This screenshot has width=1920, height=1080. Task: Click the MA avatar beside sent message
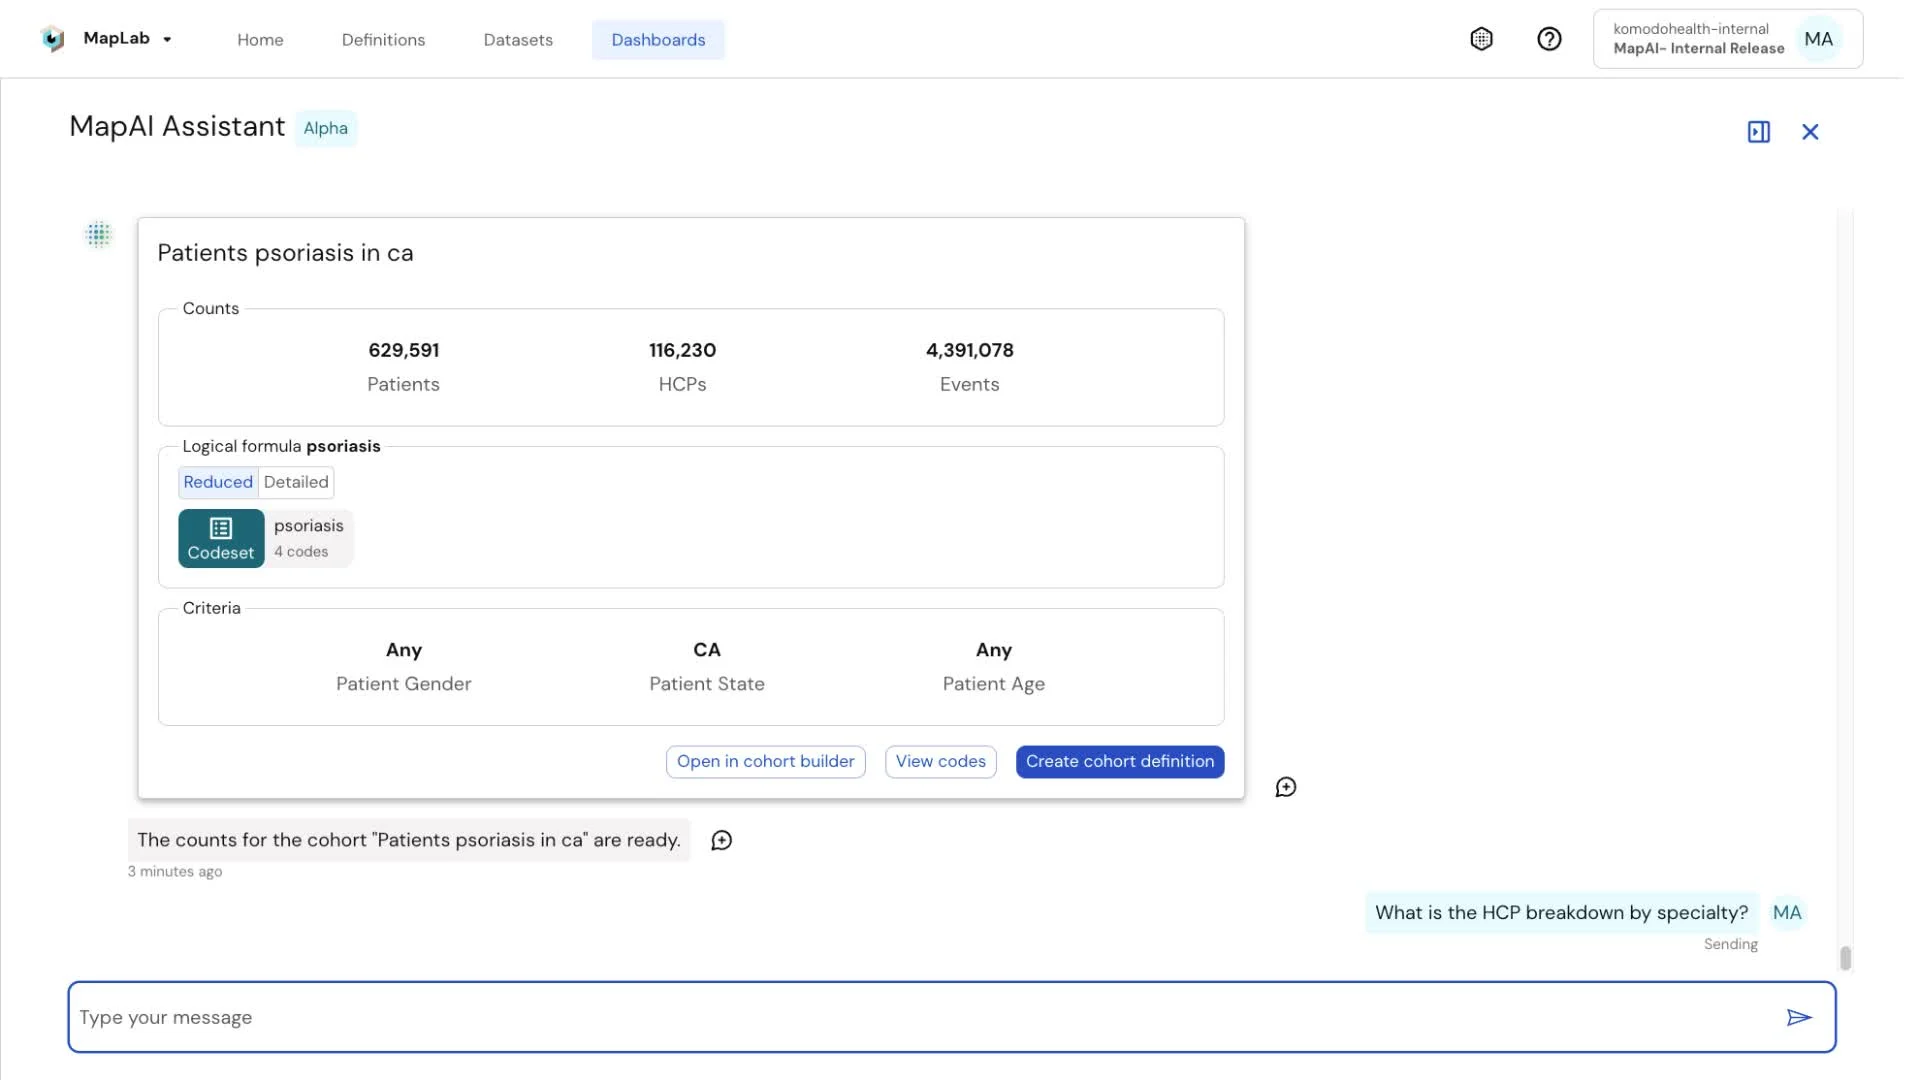(1786, 912)
